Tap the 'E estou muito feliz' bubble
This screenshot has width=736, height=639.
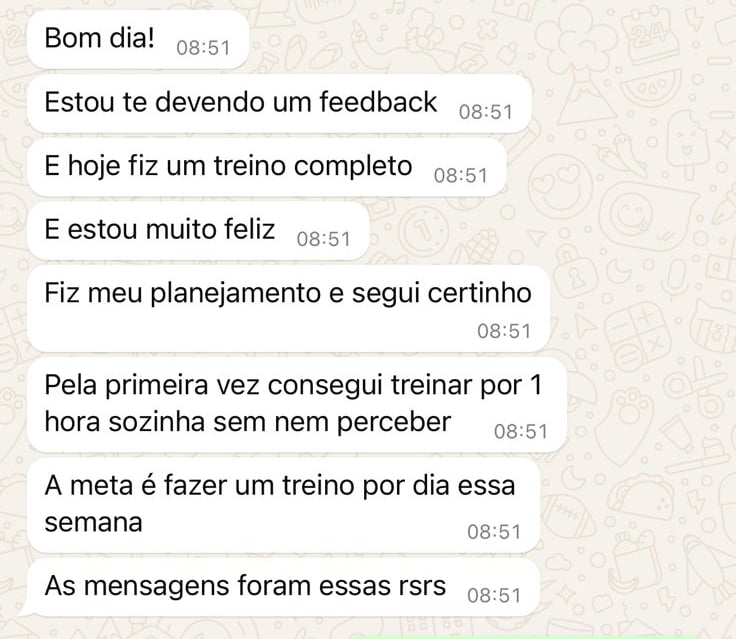199,231
